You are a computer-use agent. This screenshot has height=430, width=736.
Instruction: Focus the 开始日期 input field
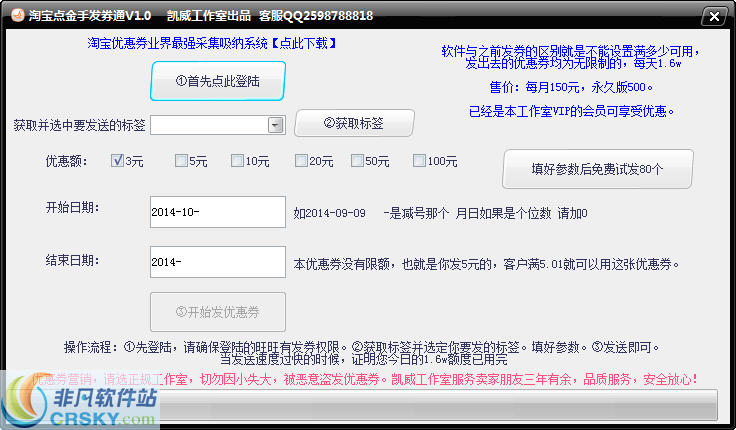(218, 212)
